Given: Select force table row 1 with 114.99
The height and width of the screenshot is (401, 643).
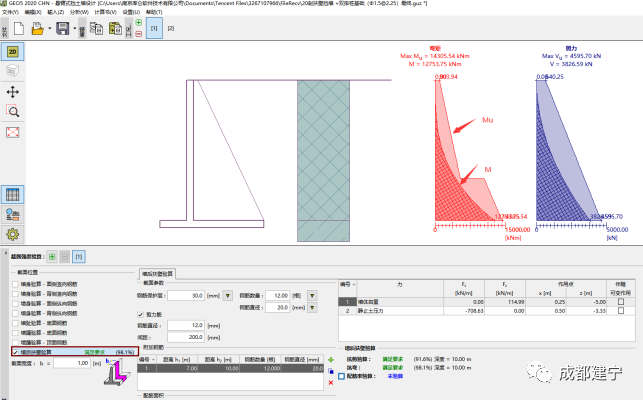Looking at the screenshot, I should 487,302.
